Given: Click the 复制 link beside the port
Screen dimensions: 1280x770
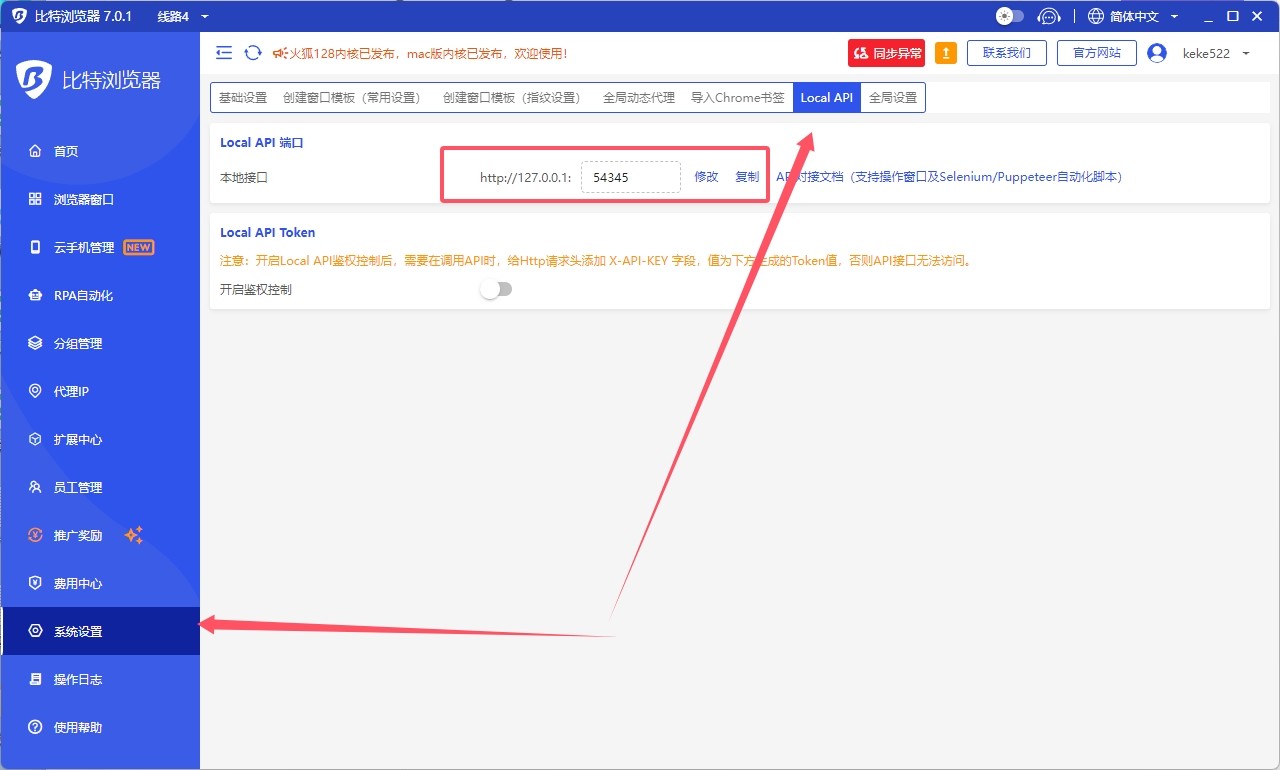Looking at the screenshot, I should point(747,176).
